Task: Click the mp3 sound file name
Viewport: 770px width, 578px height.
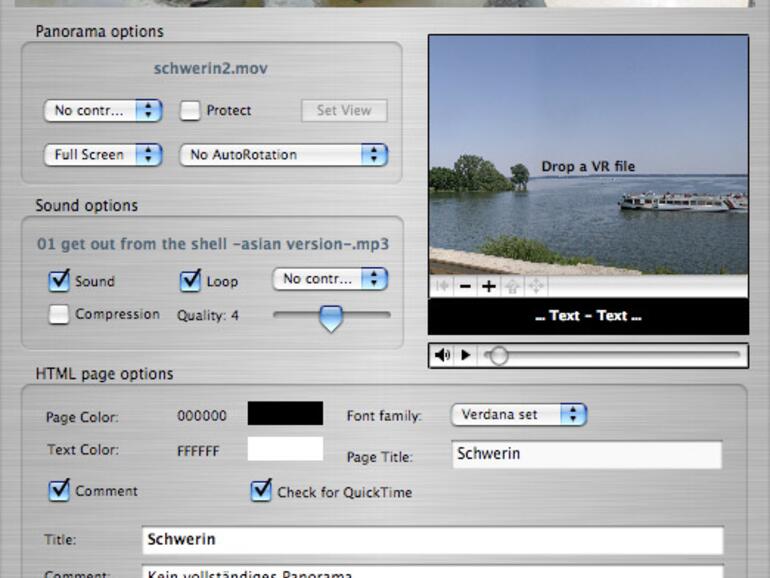Action: [213, 244]
